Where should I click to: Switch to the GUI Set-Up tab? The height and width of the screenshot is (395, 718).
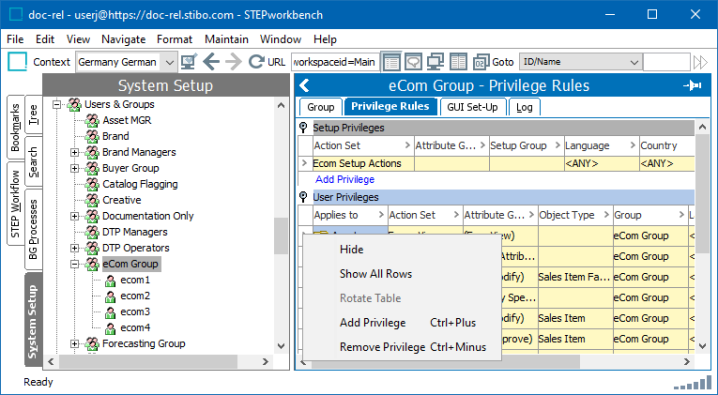pyautogui.click(x=473, y=107)
